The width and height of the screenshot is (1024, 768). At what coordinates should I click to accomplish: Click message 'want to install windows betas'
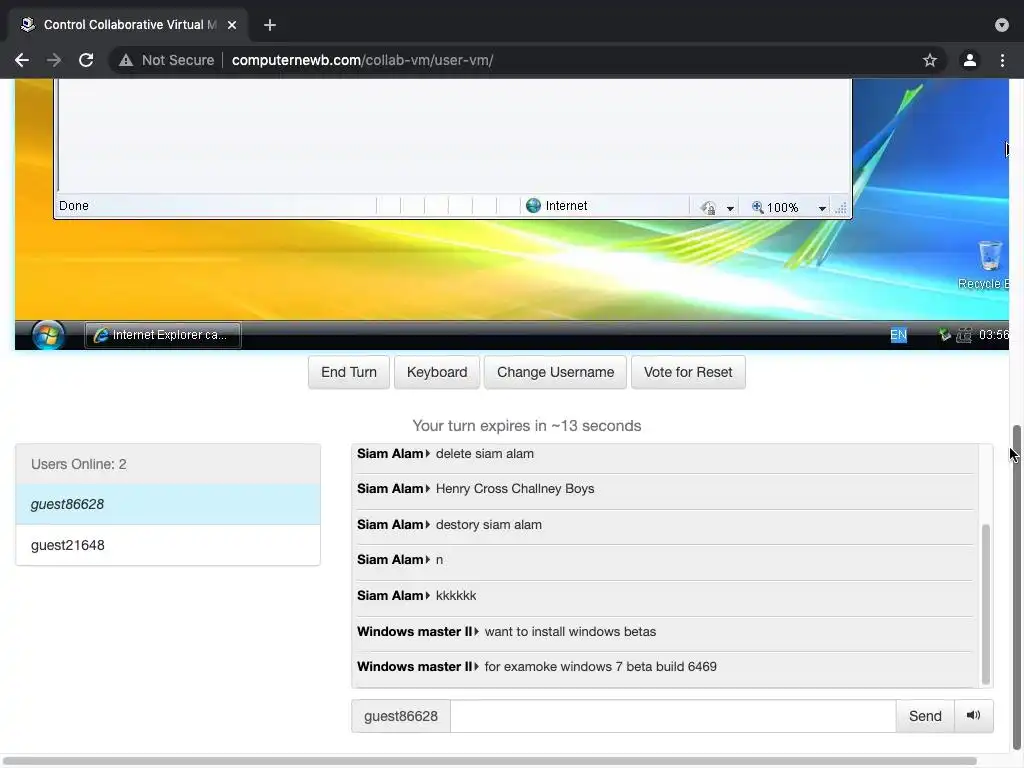point(570,632)
